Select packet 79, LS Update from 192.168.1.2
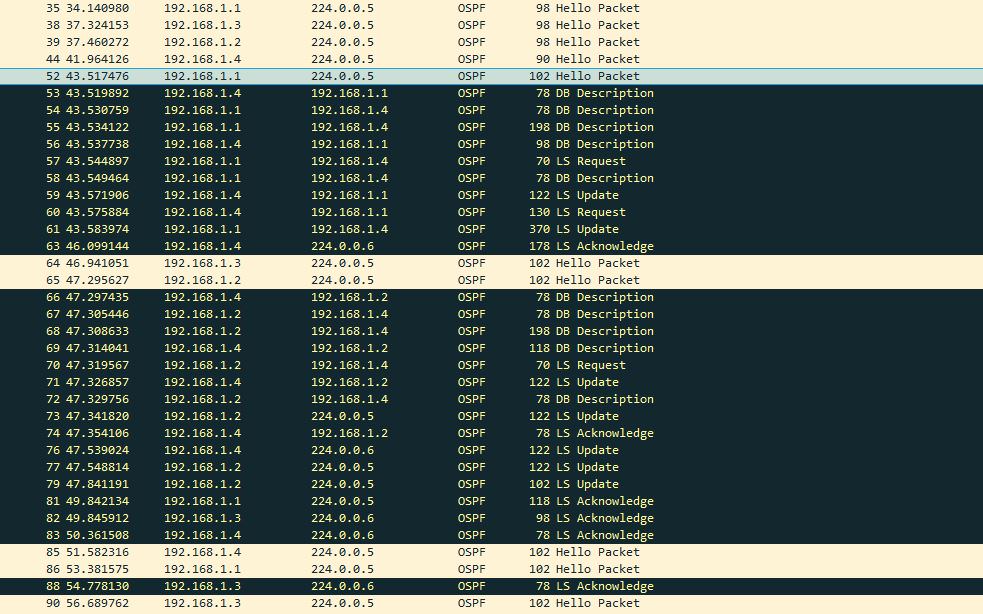 click(x=300, y=483)
